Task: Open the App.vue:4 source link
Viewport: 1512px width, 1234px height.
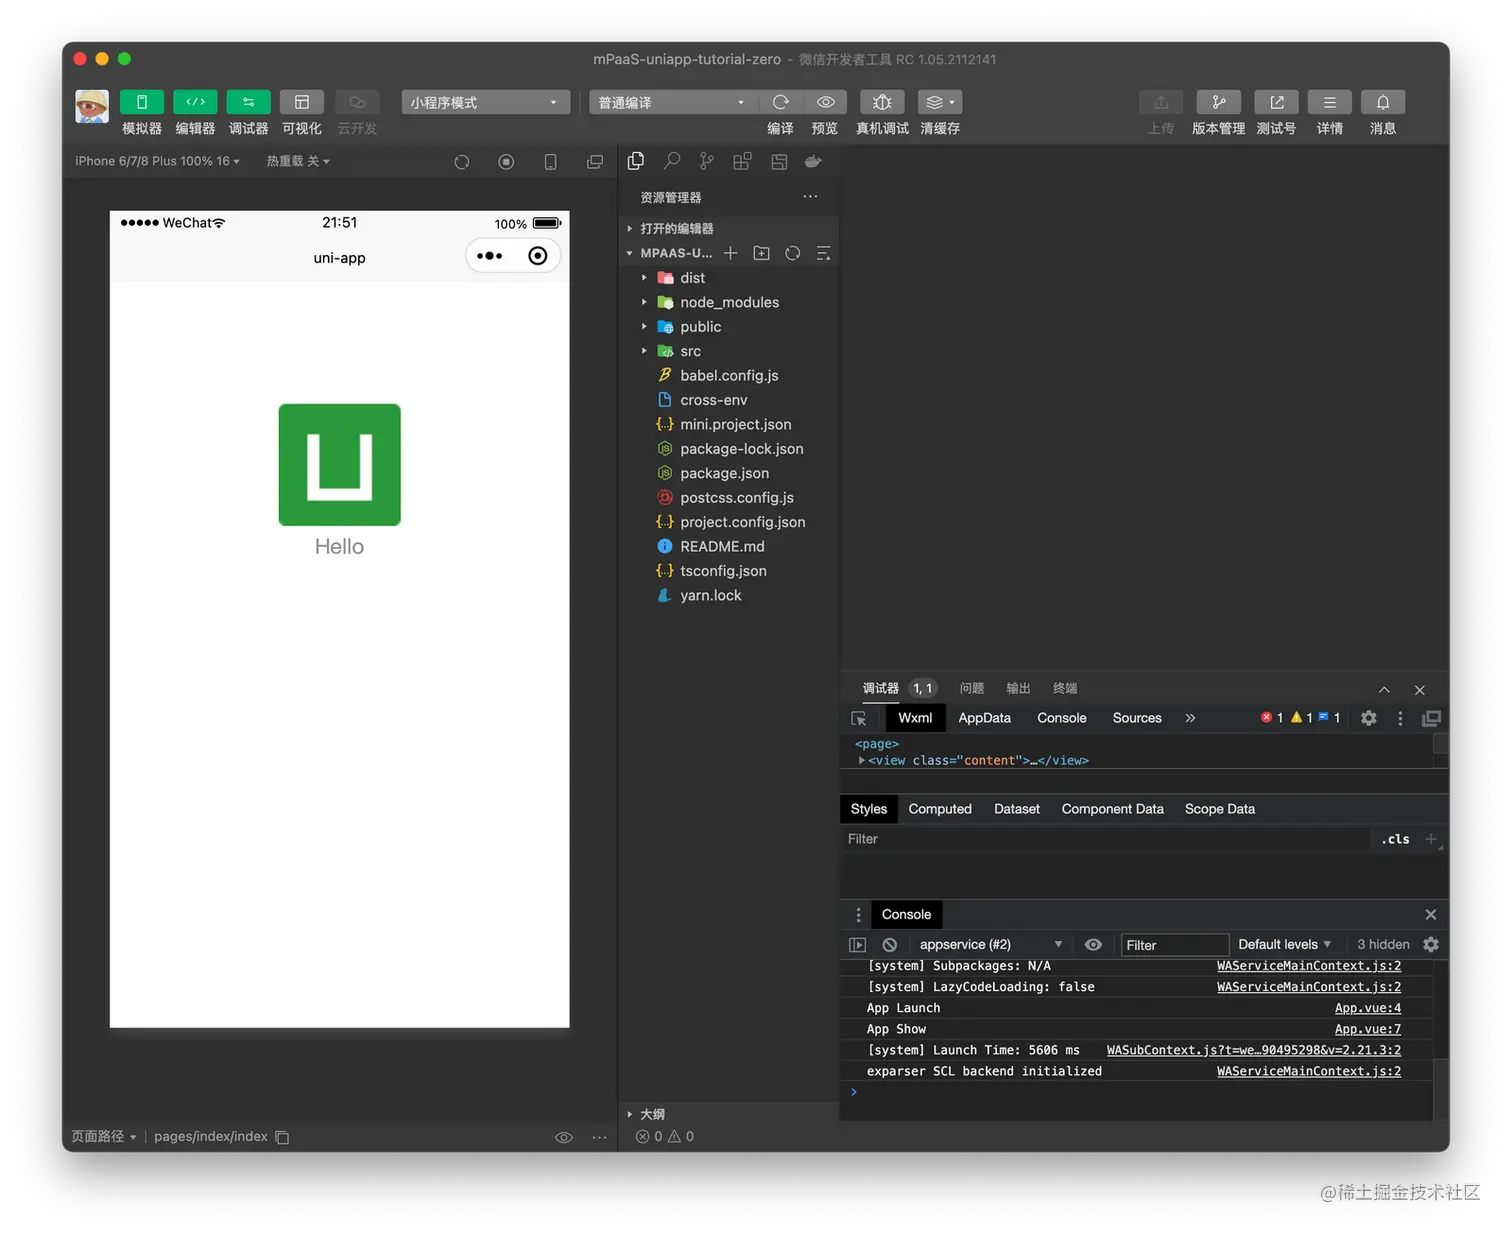Action: click(x=1367, y=1008)
